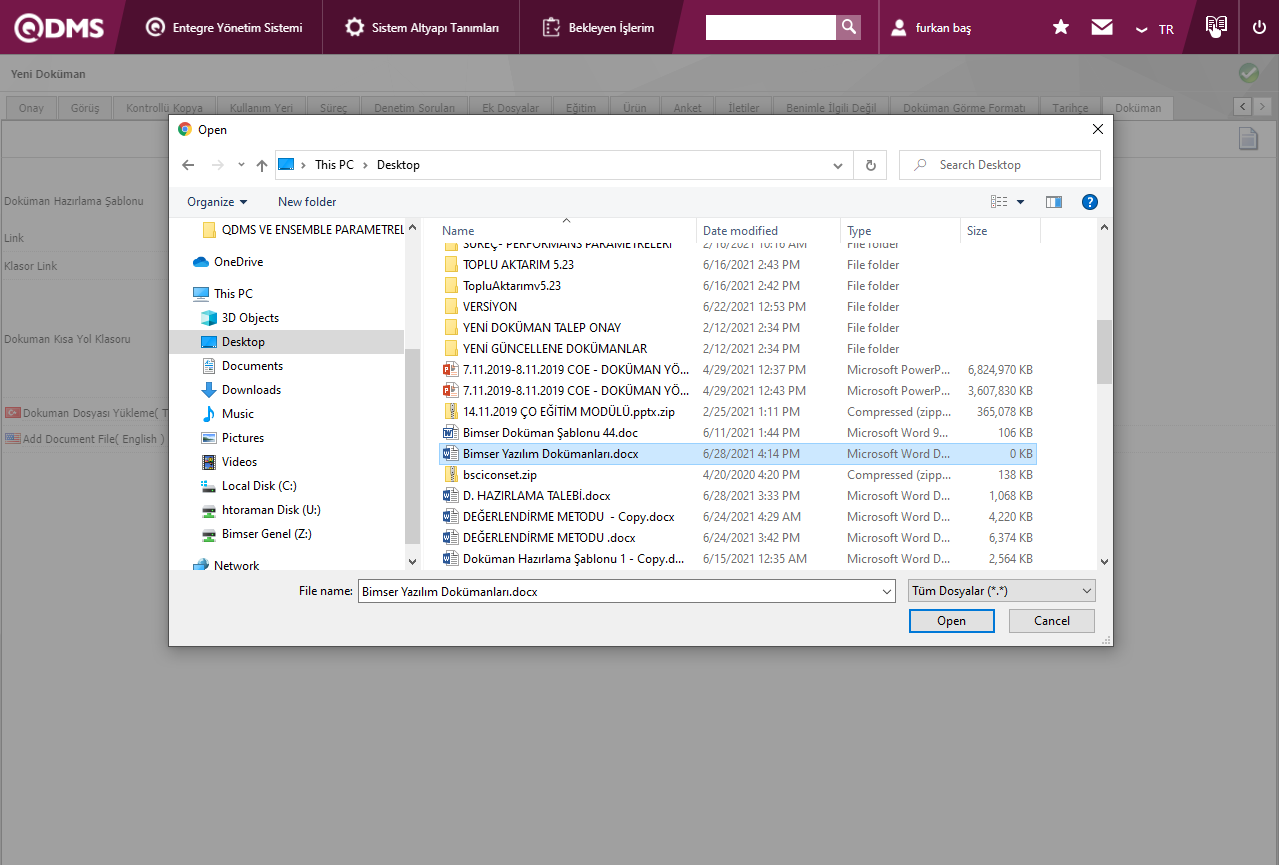1279x865 pixels.
Task: Expand the Organize dropdown menu
Action: [217, 202]
